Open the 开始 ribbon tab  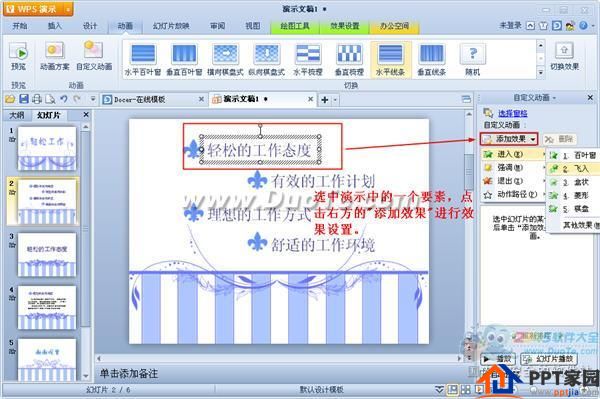(x=20, y=26)
